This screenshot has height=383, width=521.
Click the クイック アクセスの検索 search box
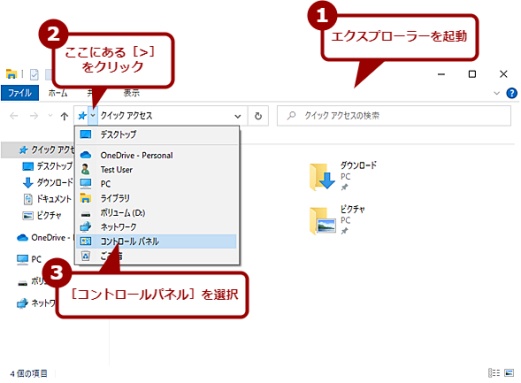coord(394,116)
